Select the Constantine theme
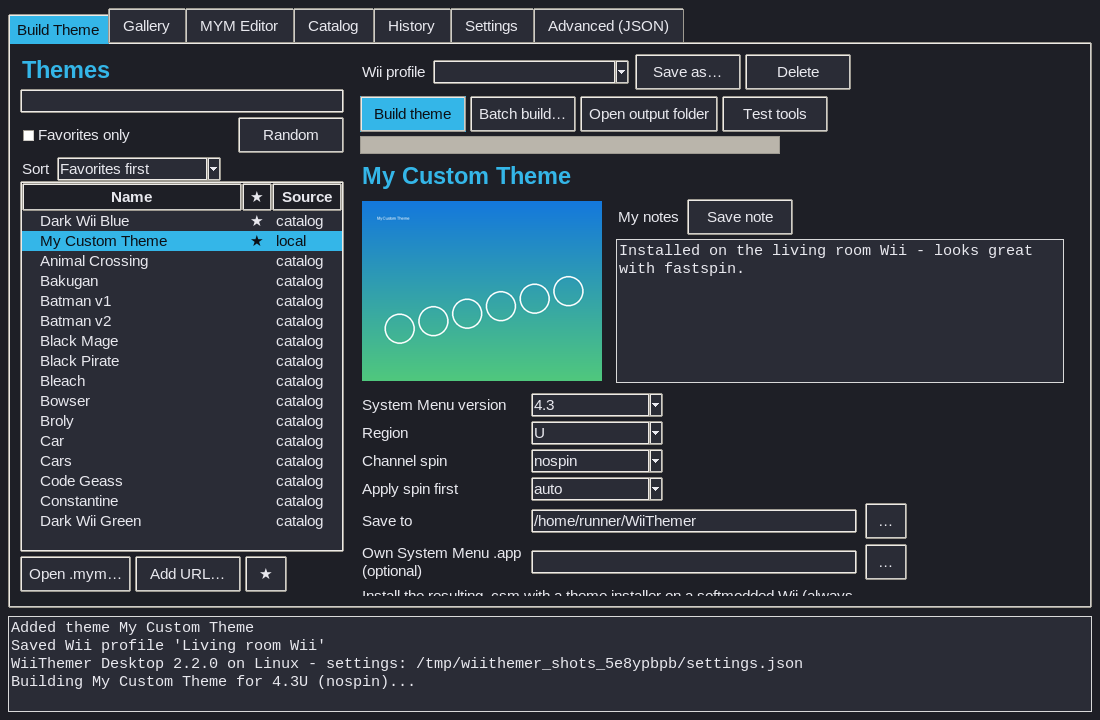The image size is (1100, 720). (x=182, y=501)
